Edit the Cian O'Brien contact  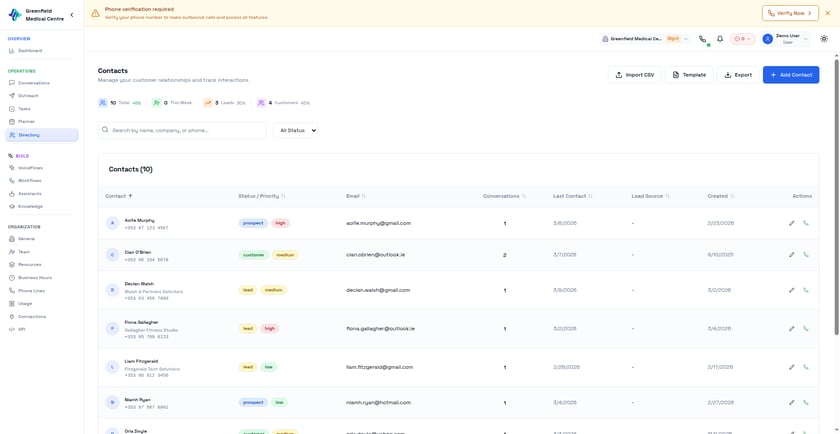(792, 255)
